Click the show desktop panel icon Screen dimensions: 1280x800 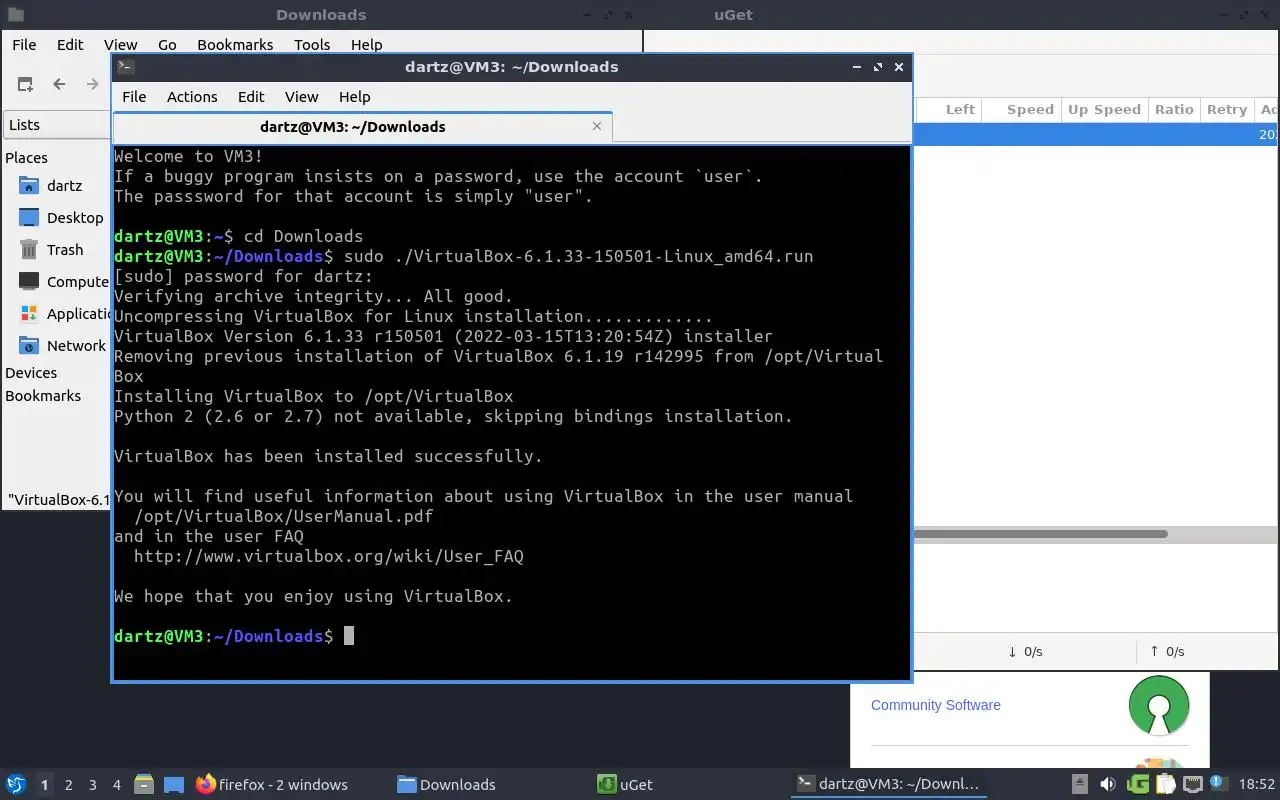click(174, 785)
